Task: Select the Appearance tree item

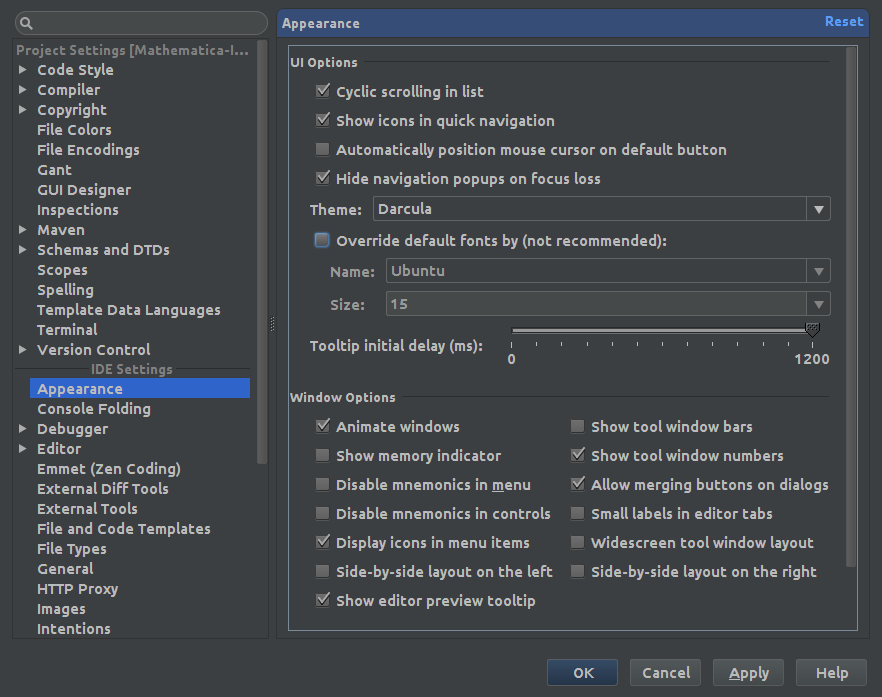Action: [140, 389]
